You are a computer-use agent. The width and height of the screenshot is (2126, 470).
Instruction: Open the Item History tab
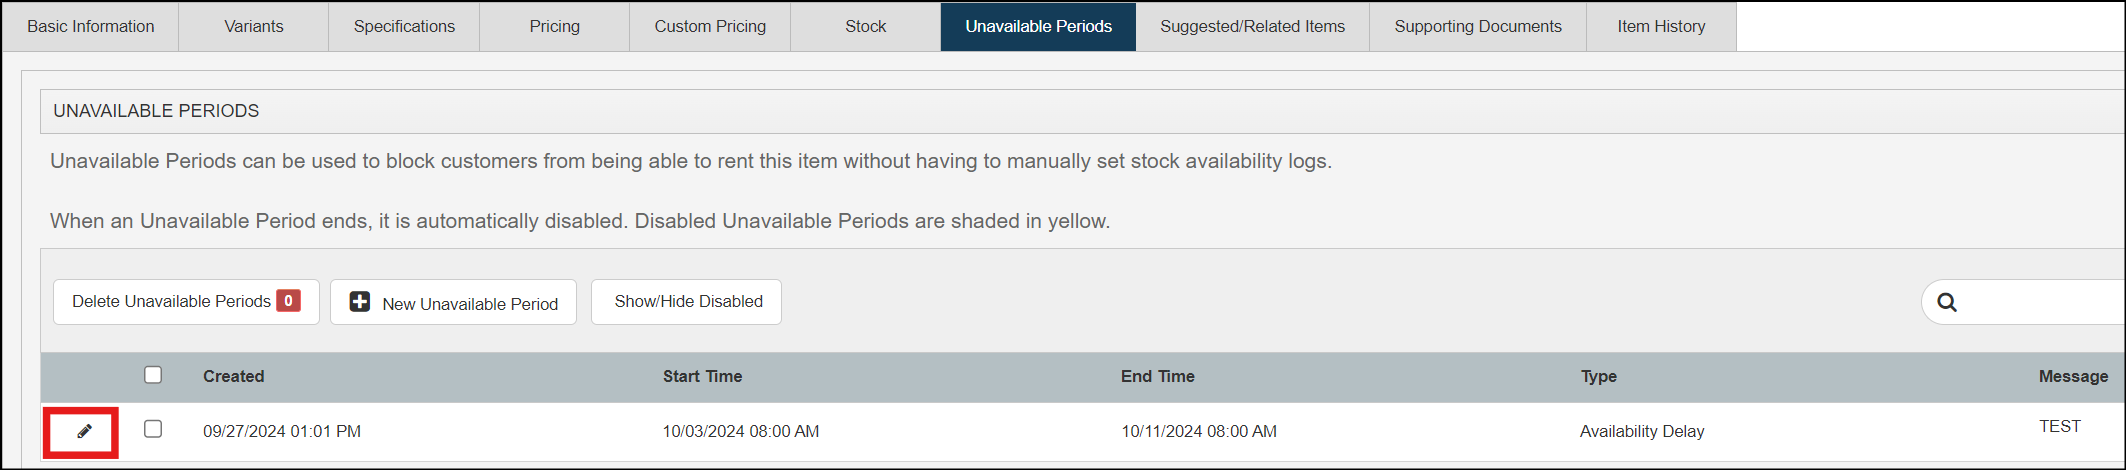click(1661, 27)
